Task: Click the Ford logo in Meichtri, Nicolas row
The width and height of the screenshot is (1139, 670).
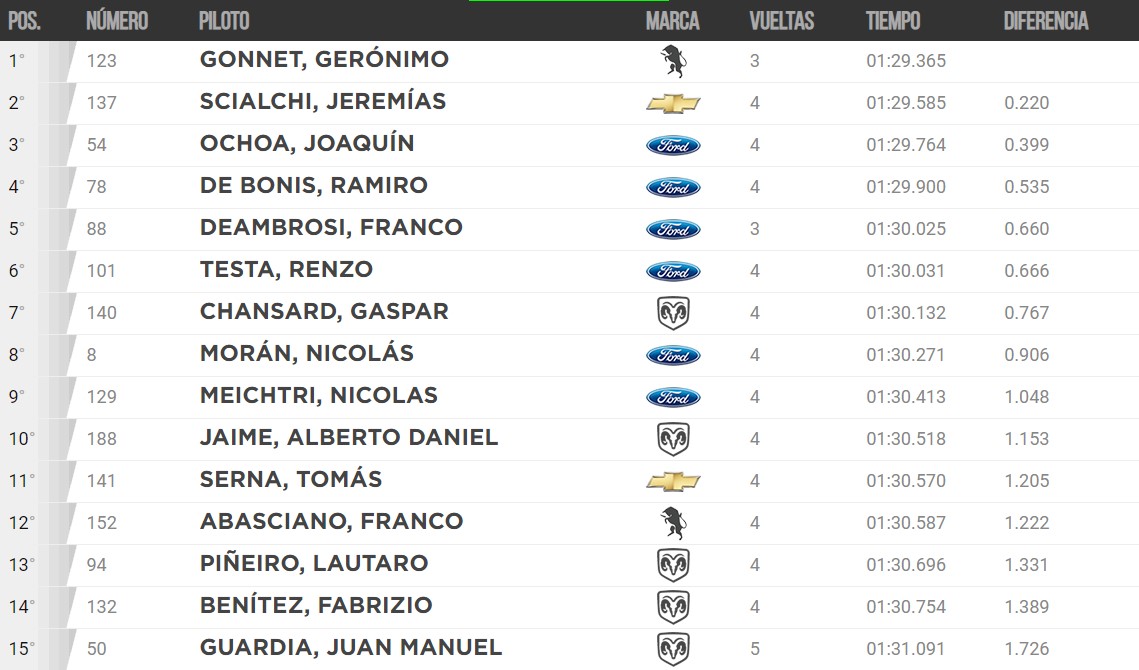Action: click(x=673, y=397)
